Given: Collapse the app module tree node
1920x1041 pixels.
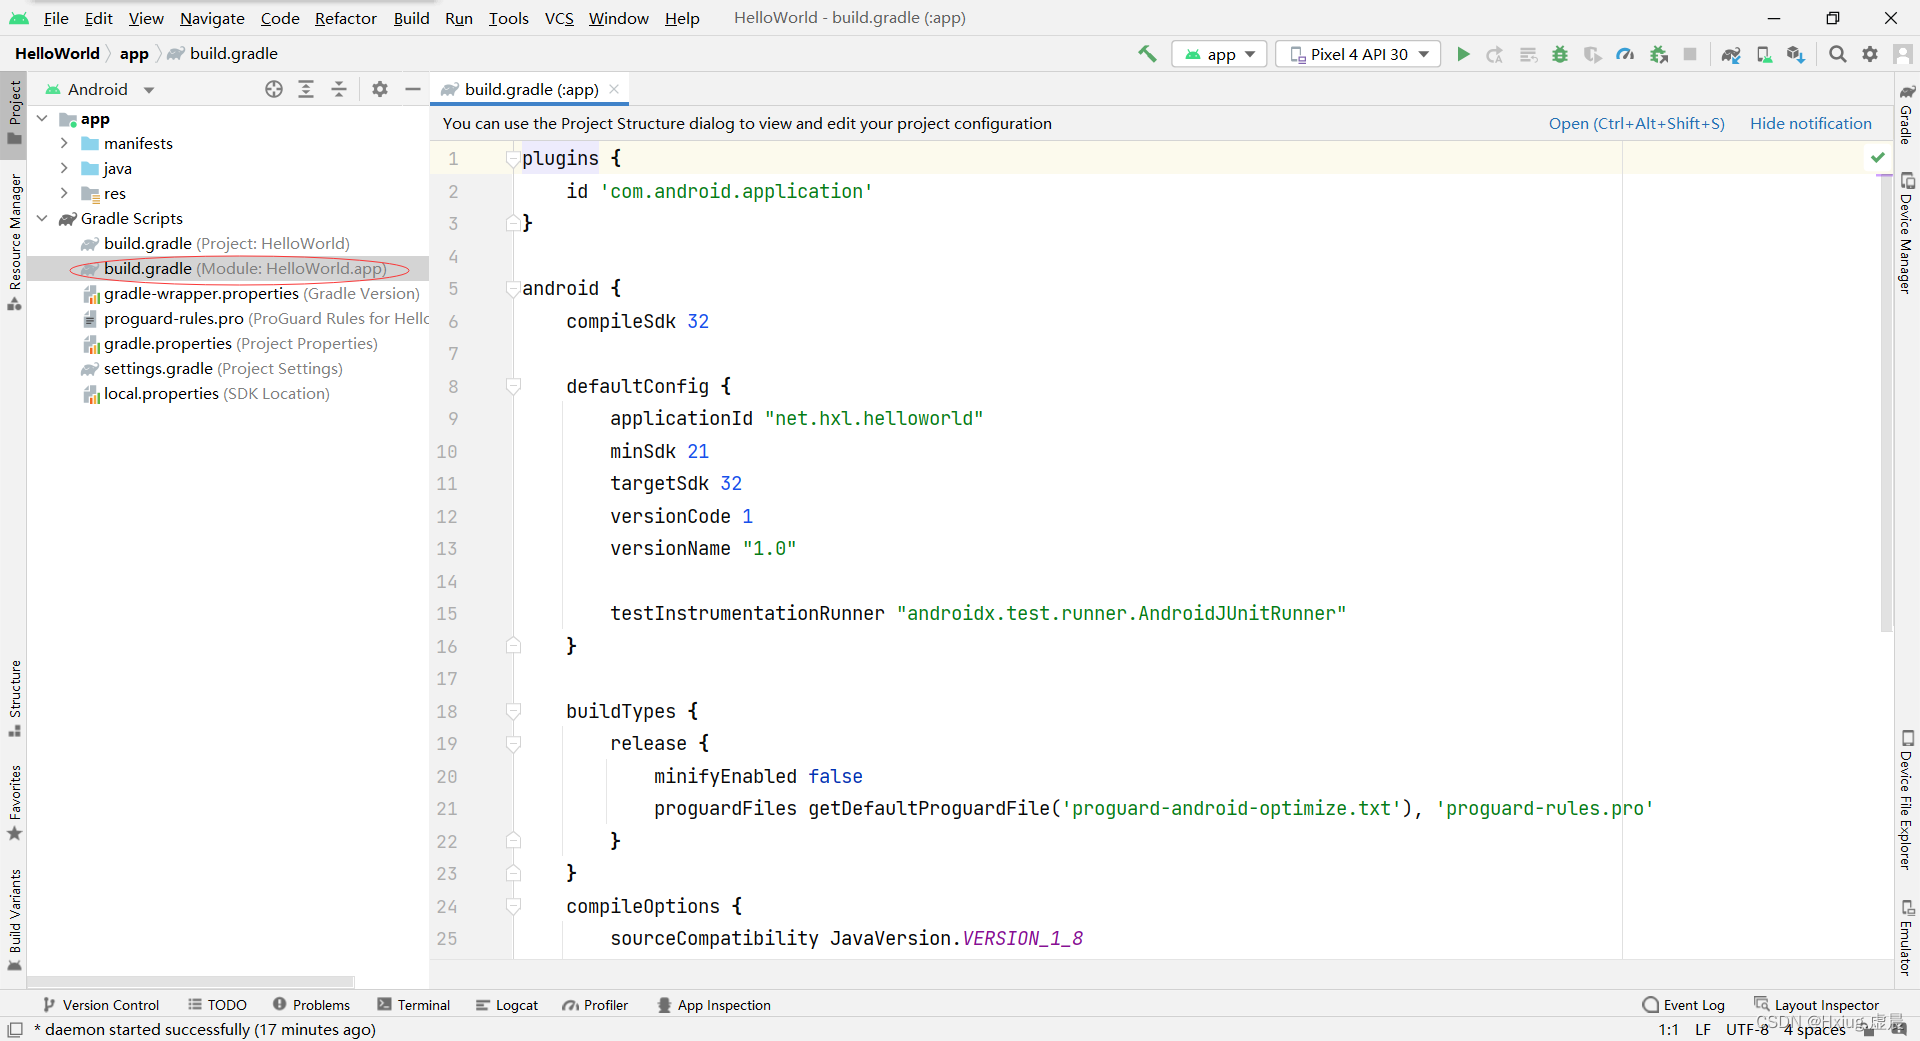Looking at the screenshot, I should [42, 119].
